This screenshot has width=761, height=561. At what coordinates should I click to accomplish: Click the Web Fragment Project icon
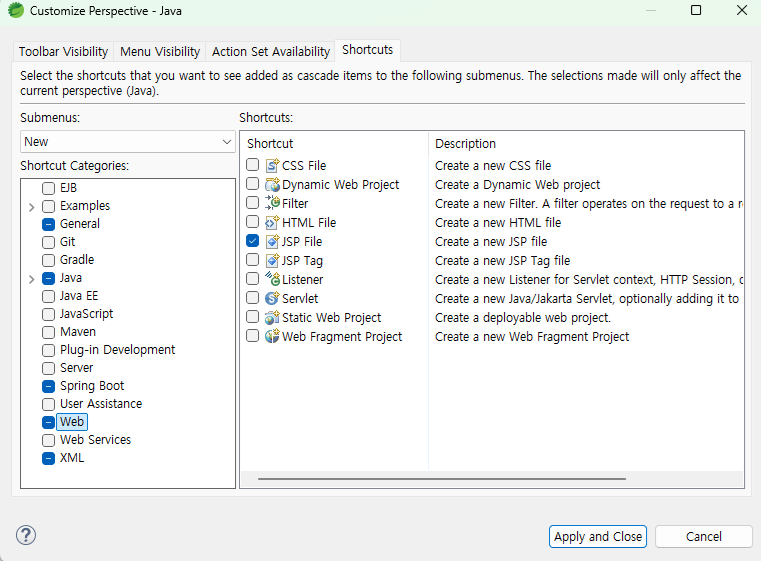(273, 336)
